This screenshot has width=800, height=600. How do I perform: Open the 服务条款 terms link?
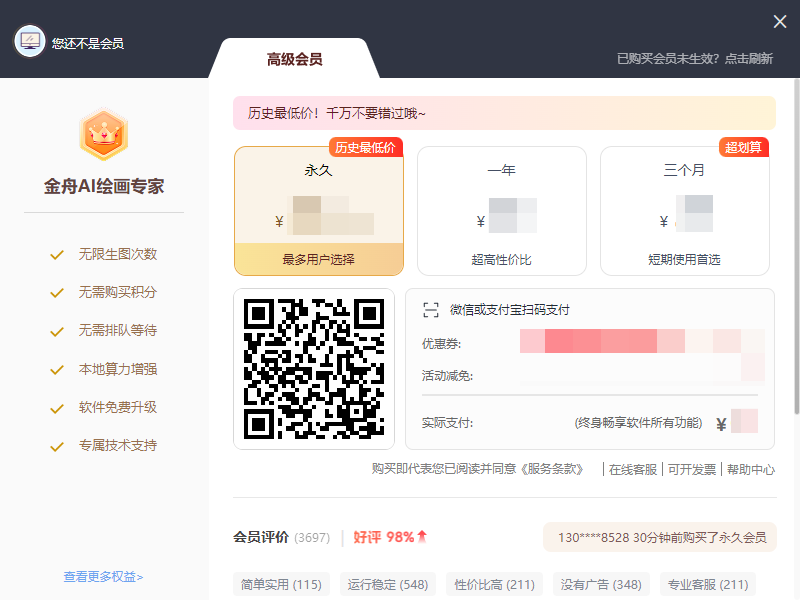(551, 469)
